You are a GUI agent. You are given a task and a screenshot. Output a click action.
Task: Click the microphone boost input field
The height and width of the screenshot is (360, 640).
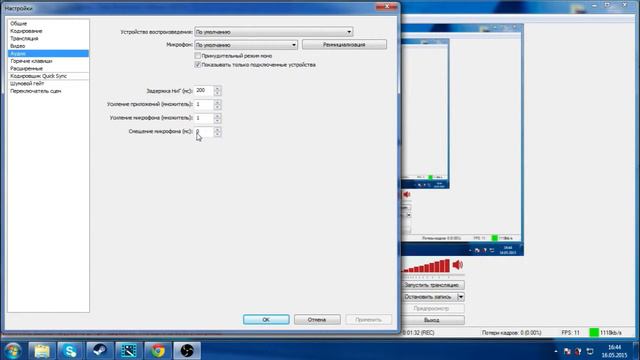204,118
